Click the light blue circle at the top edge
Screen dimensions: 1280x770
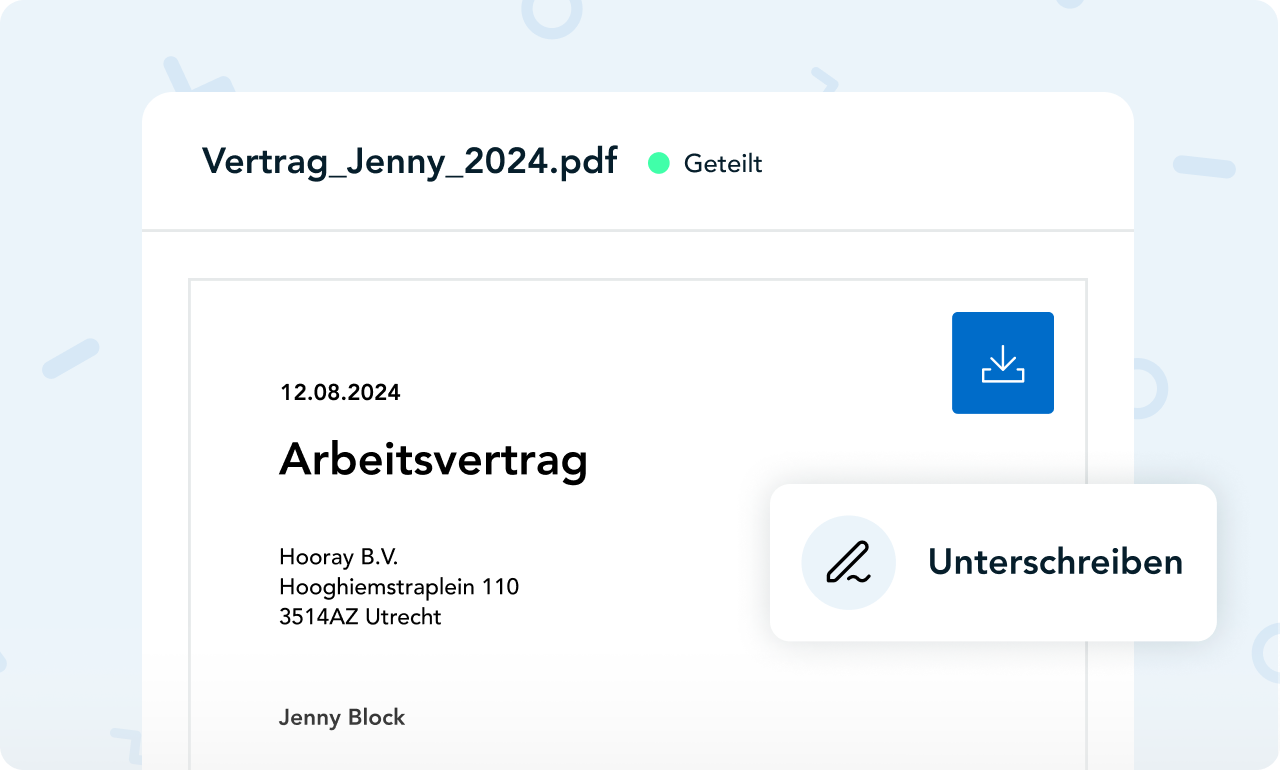551,14
